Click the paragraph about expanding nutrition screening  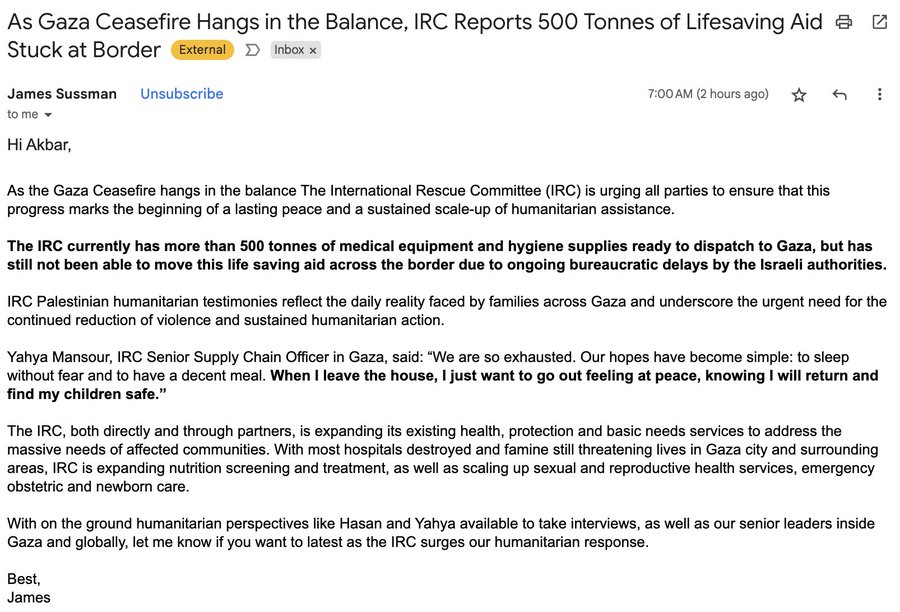(x=442, y=459)
